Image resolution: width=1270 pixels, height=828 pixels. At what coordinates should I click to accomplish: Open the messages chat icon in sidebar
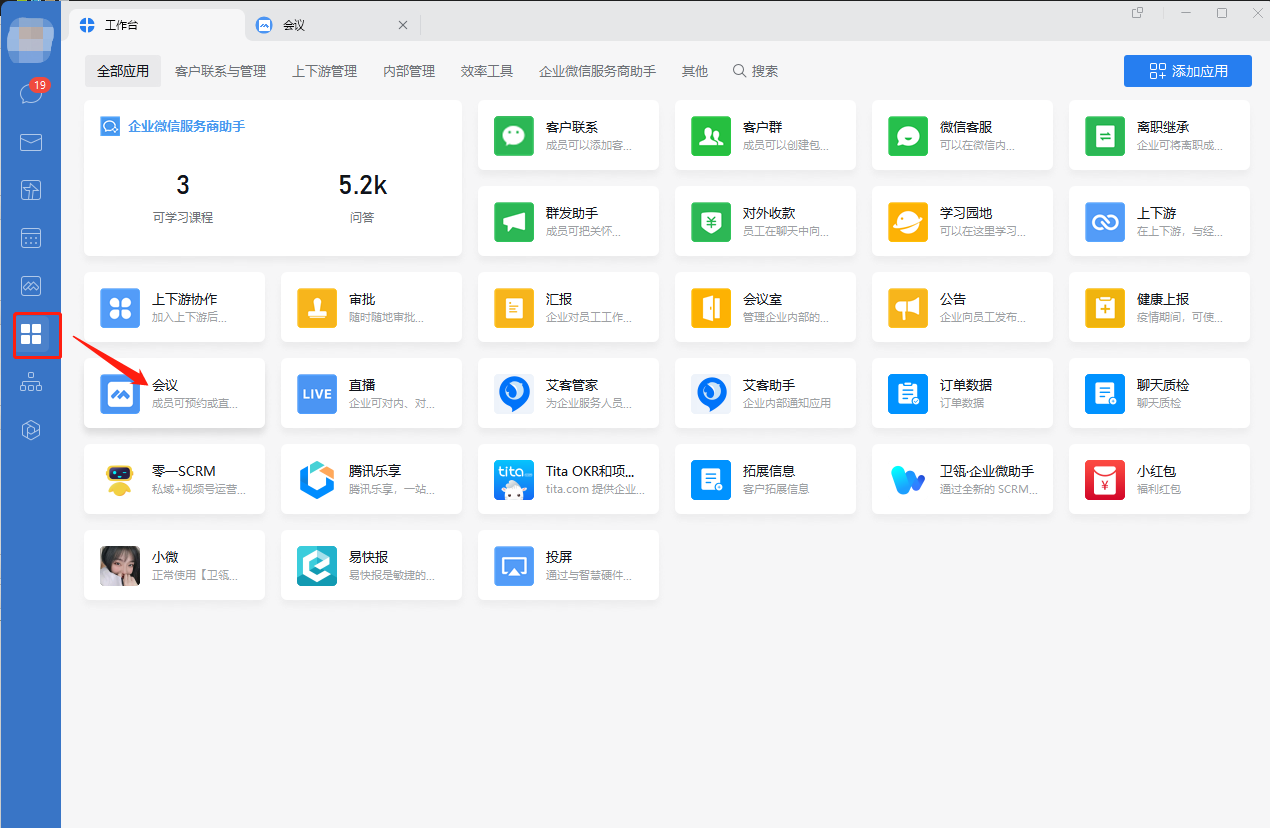(30, 94)
